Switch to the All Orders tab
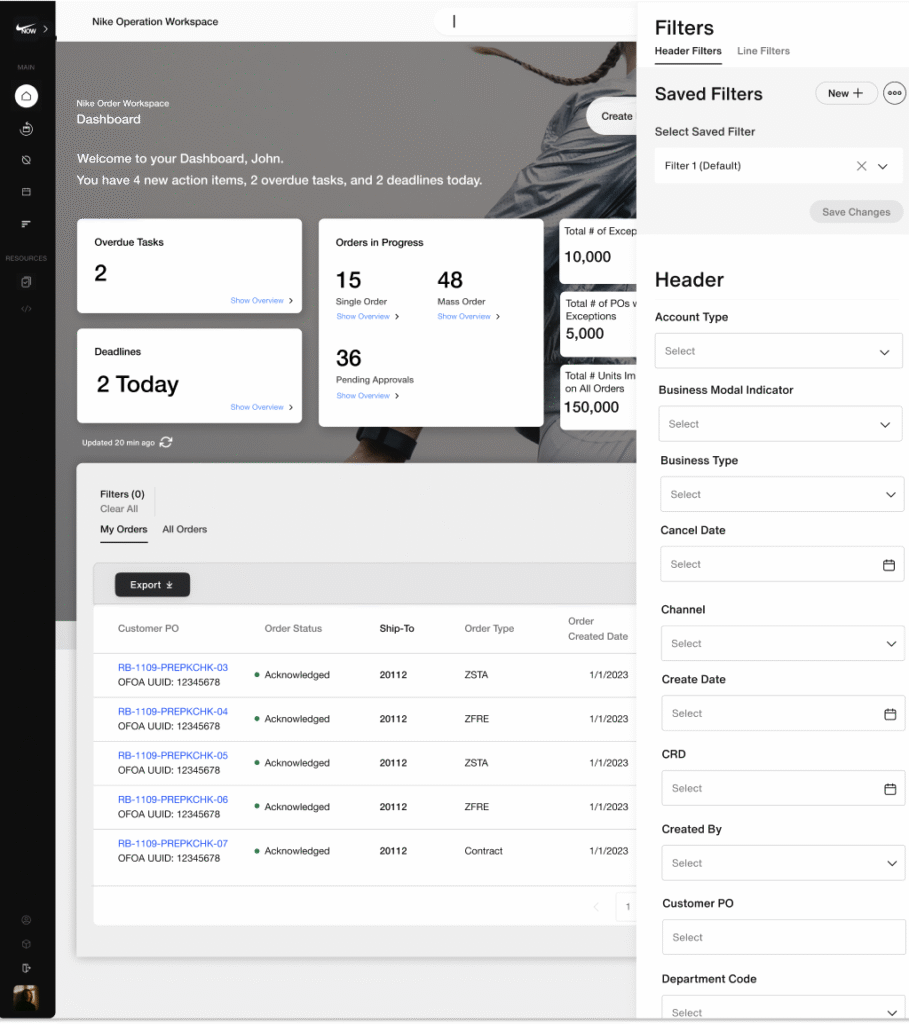 coord(184,529)
